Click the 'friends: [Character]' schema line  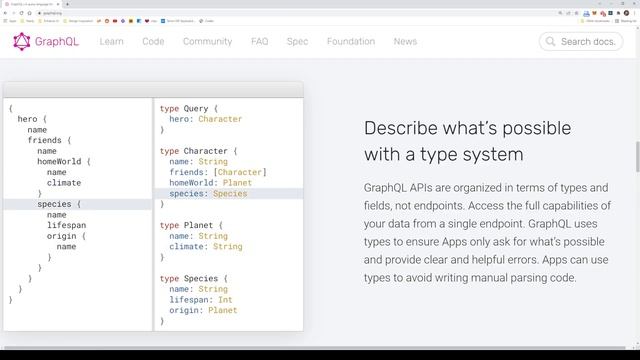pyautogui.click(x=218, y=172)
